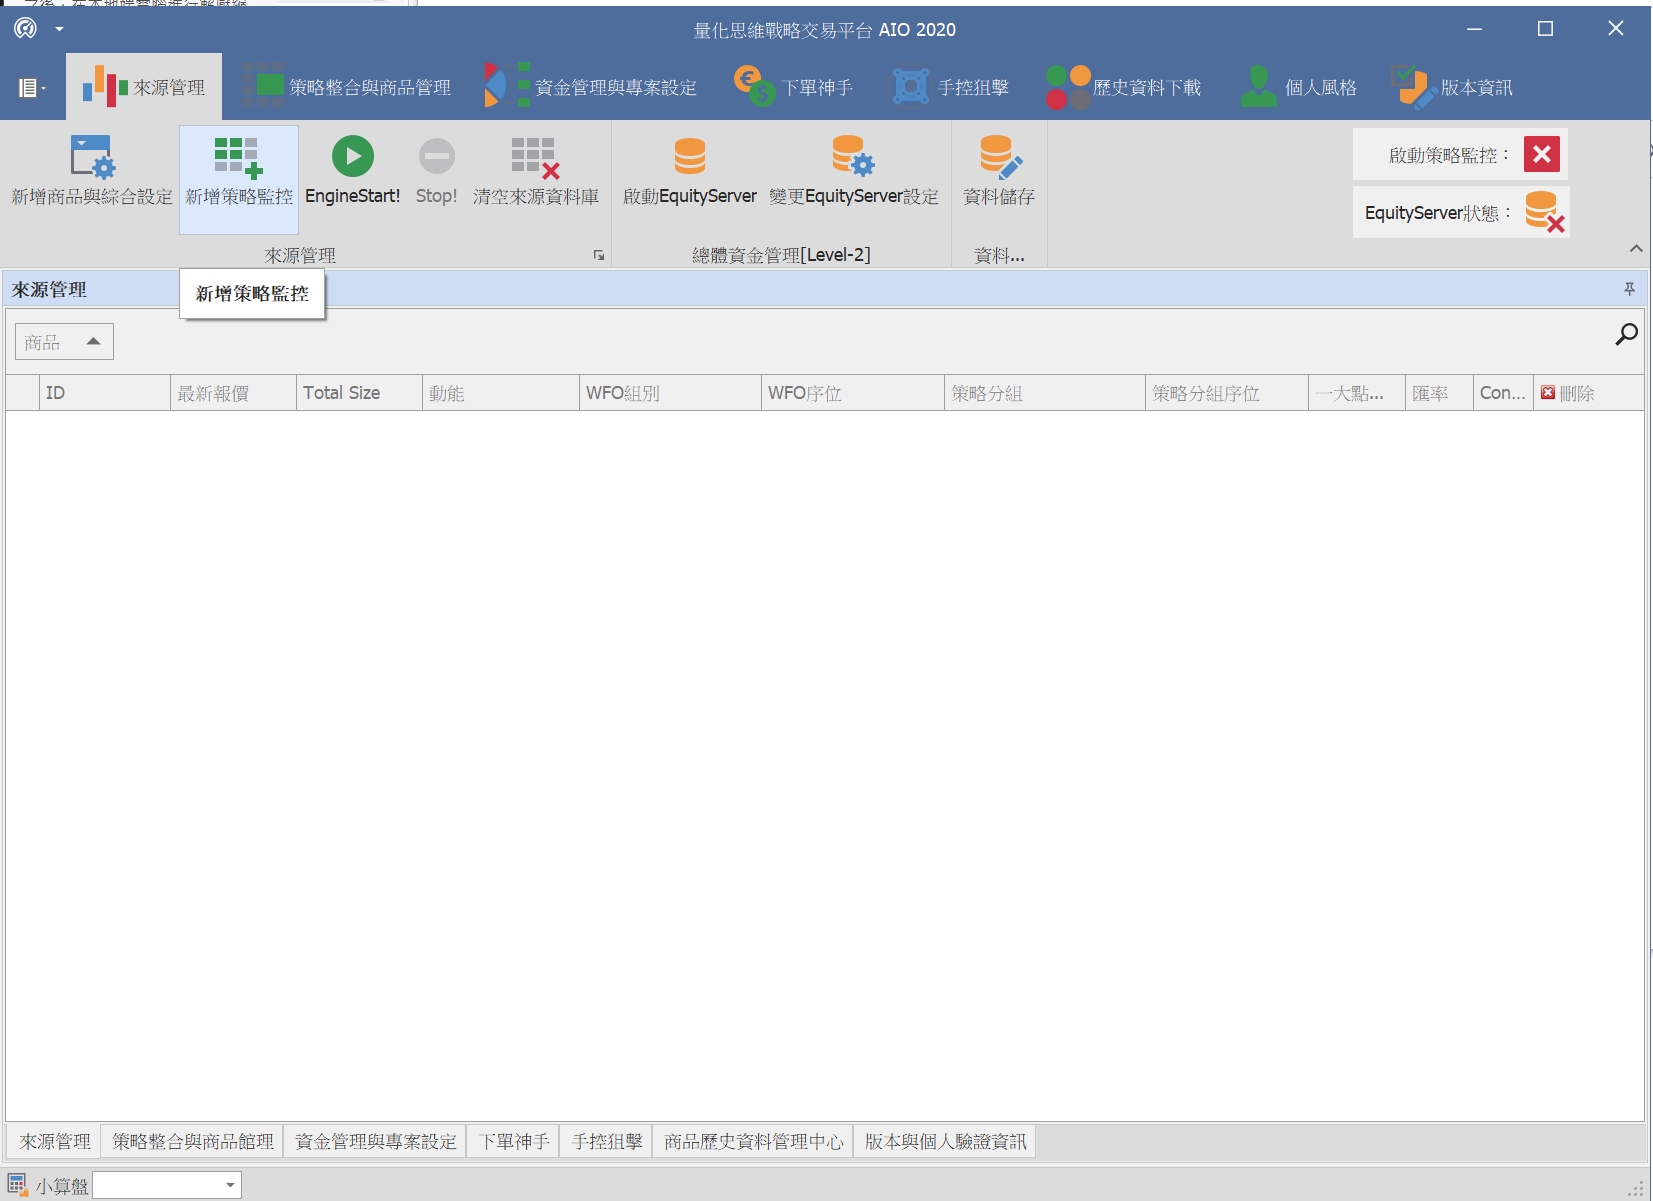Sort by Total Size column header

click(x=358, y=393)
